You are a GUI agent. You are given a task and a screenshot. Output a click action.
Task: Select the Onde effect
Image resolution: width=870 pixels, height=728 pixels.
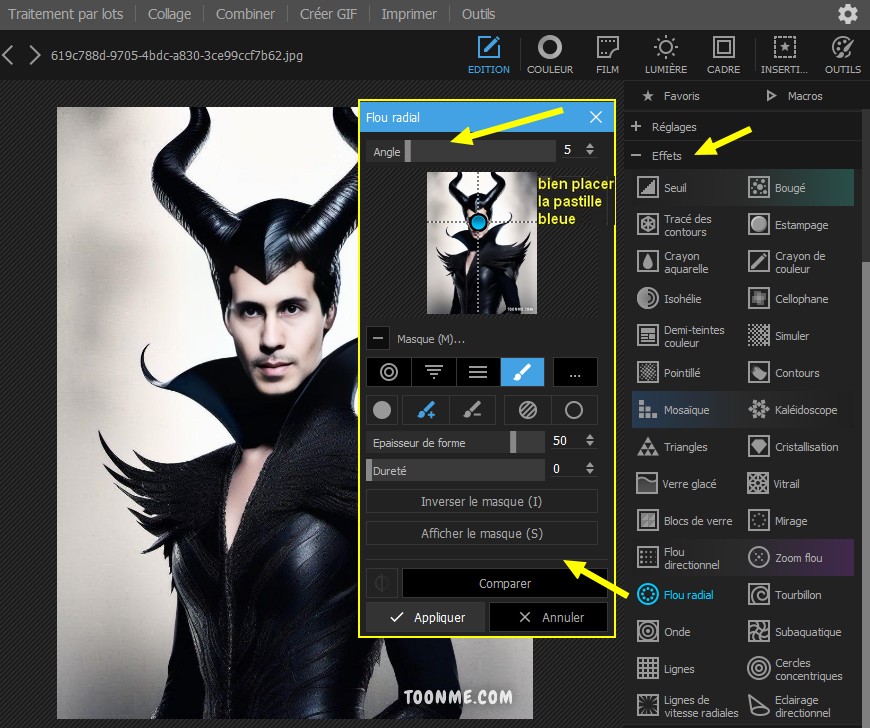tap(687, 631)
